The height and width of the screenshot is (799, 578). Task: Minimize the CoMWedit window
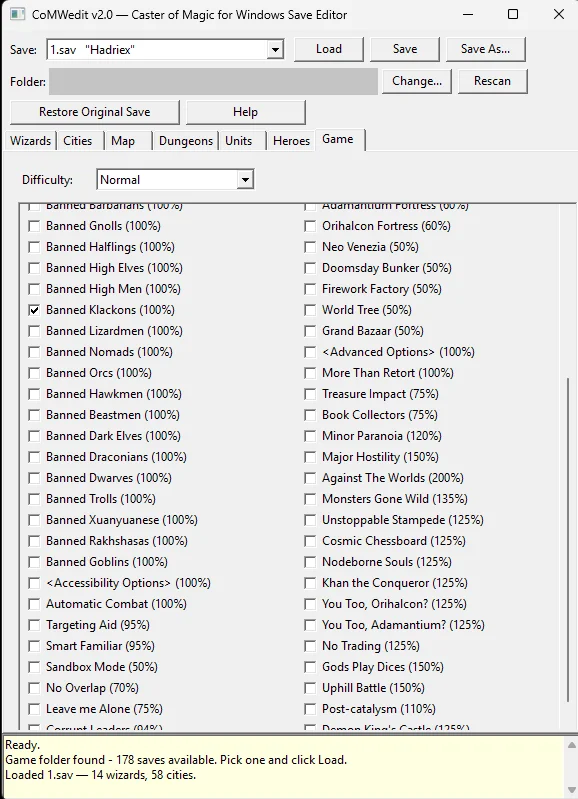coord(468,14)
